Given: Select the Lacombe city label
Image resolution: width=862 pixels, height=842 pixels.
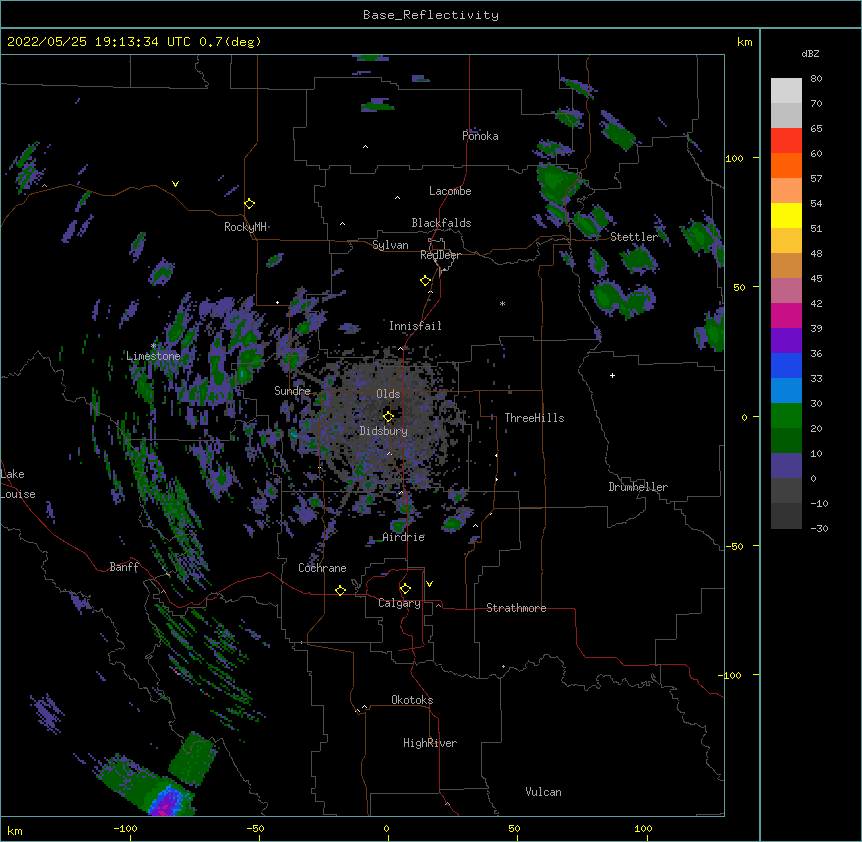Looking at the screenshot, I should coord(450,191).
